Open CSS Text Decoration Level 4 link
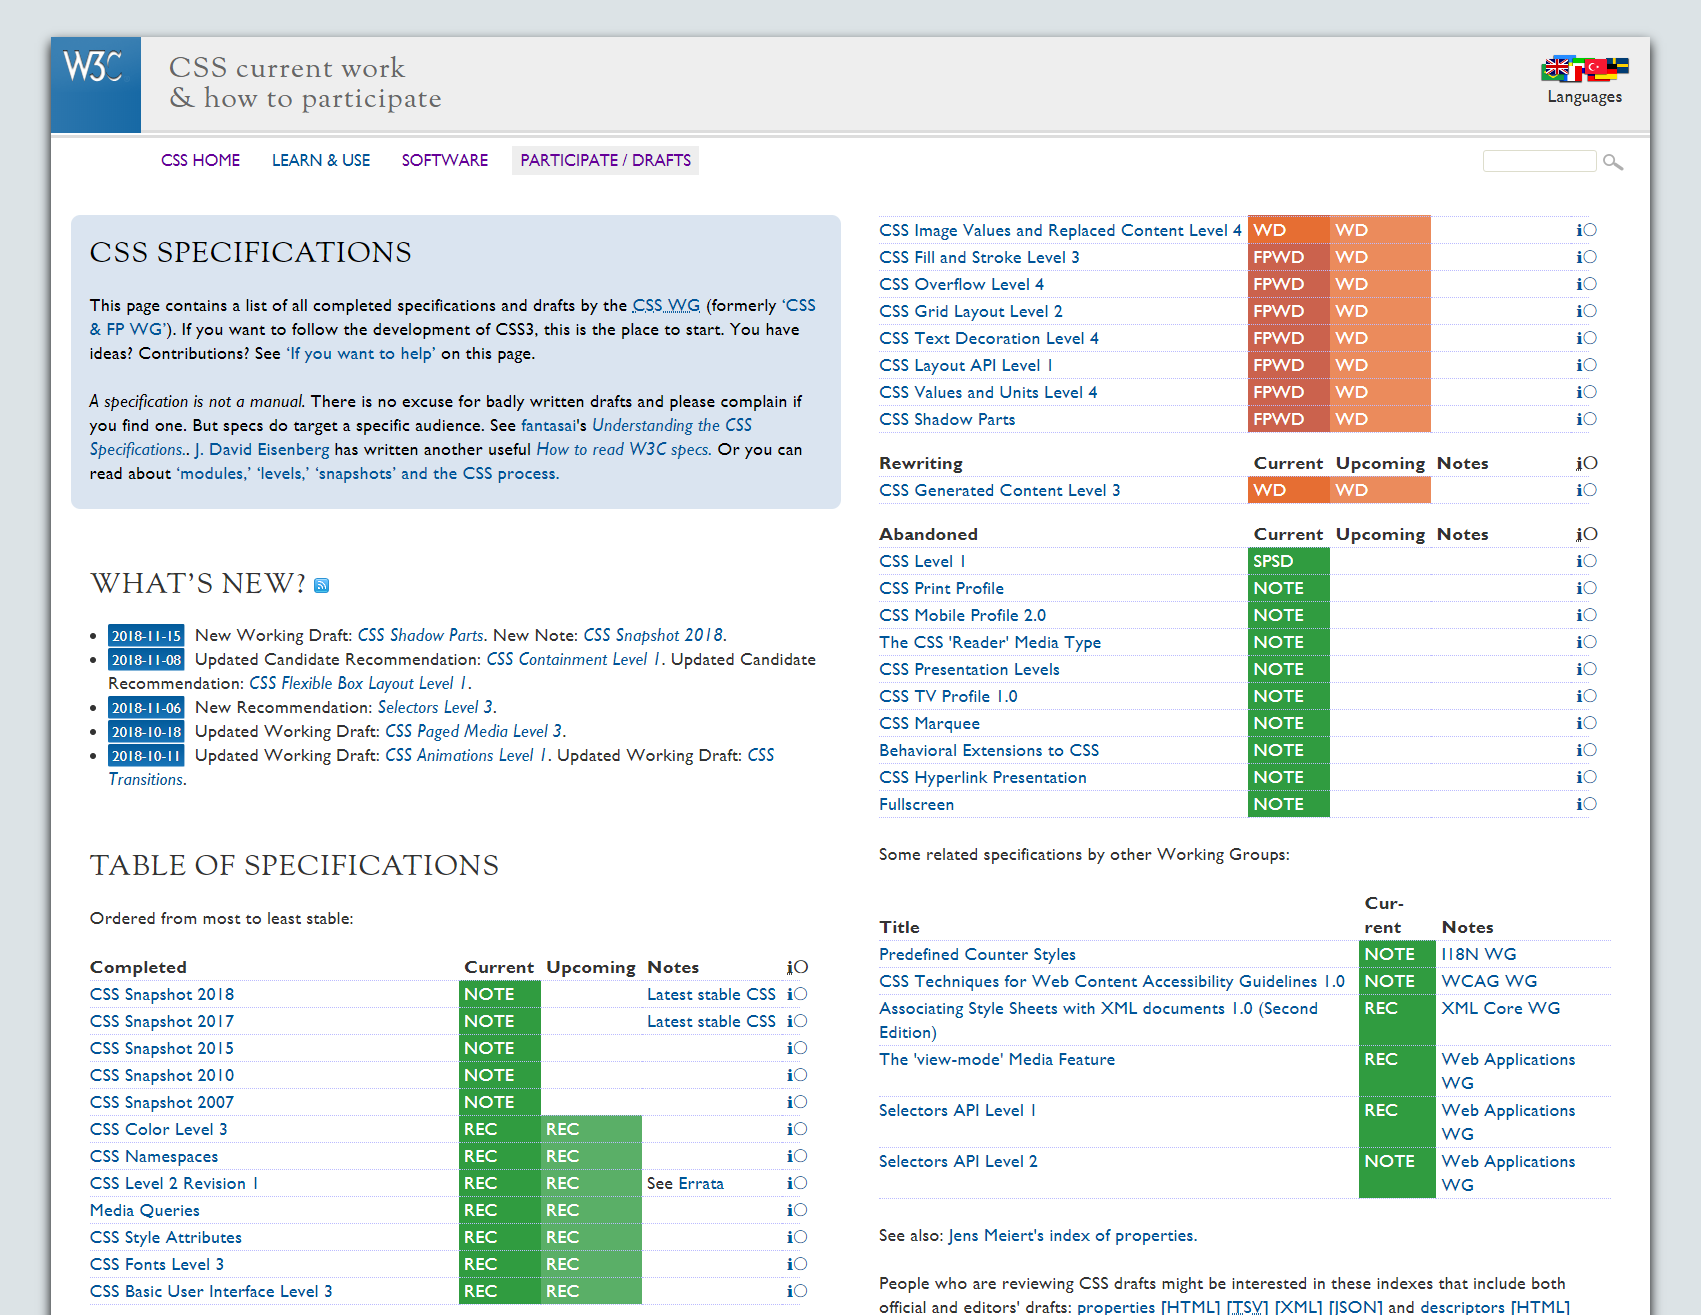Viewport: 1701px width, 1315px height. point(989,338)
